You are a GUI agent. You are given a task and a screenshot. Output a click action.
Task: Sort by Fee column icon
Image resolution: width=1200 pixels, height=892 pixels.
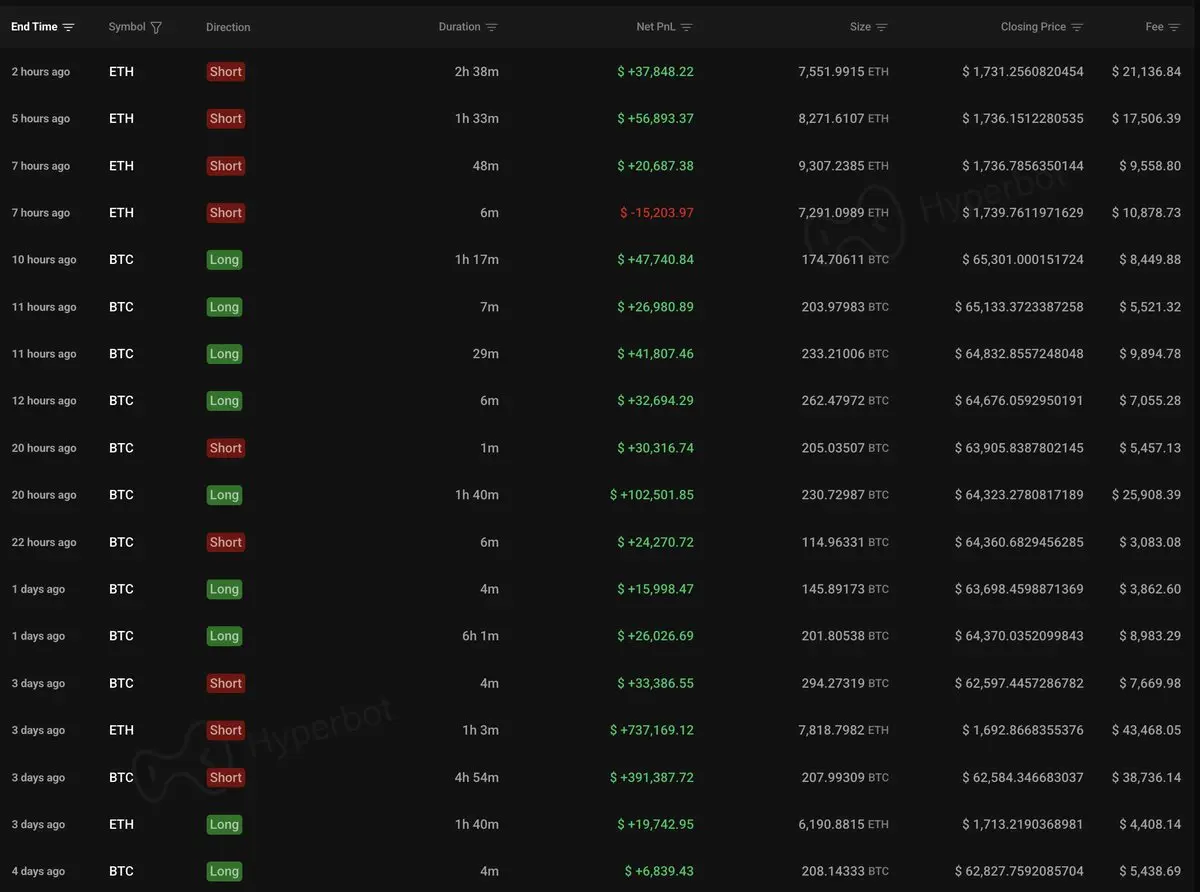[x=1175, y=27]
